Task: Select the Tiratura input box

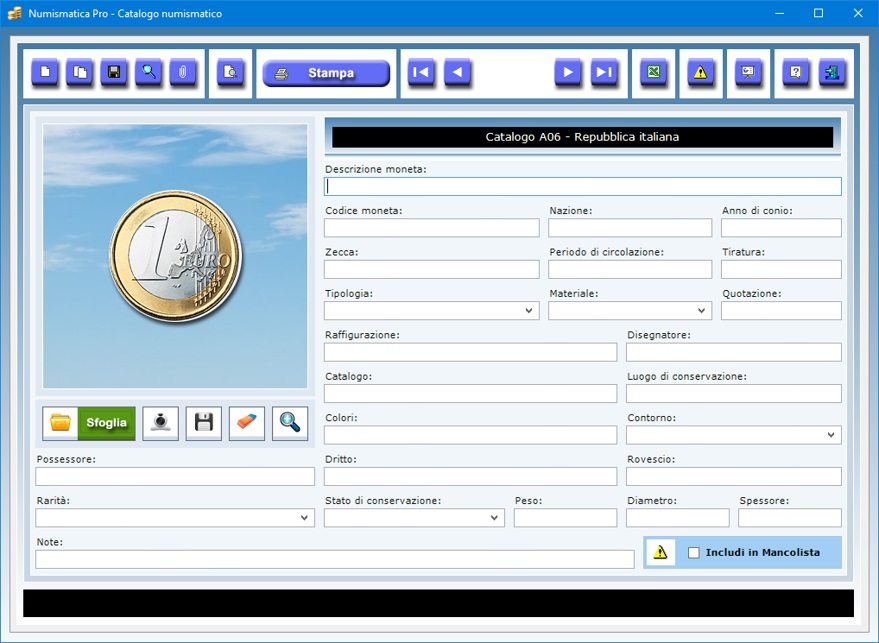Action: coord(781,269)
